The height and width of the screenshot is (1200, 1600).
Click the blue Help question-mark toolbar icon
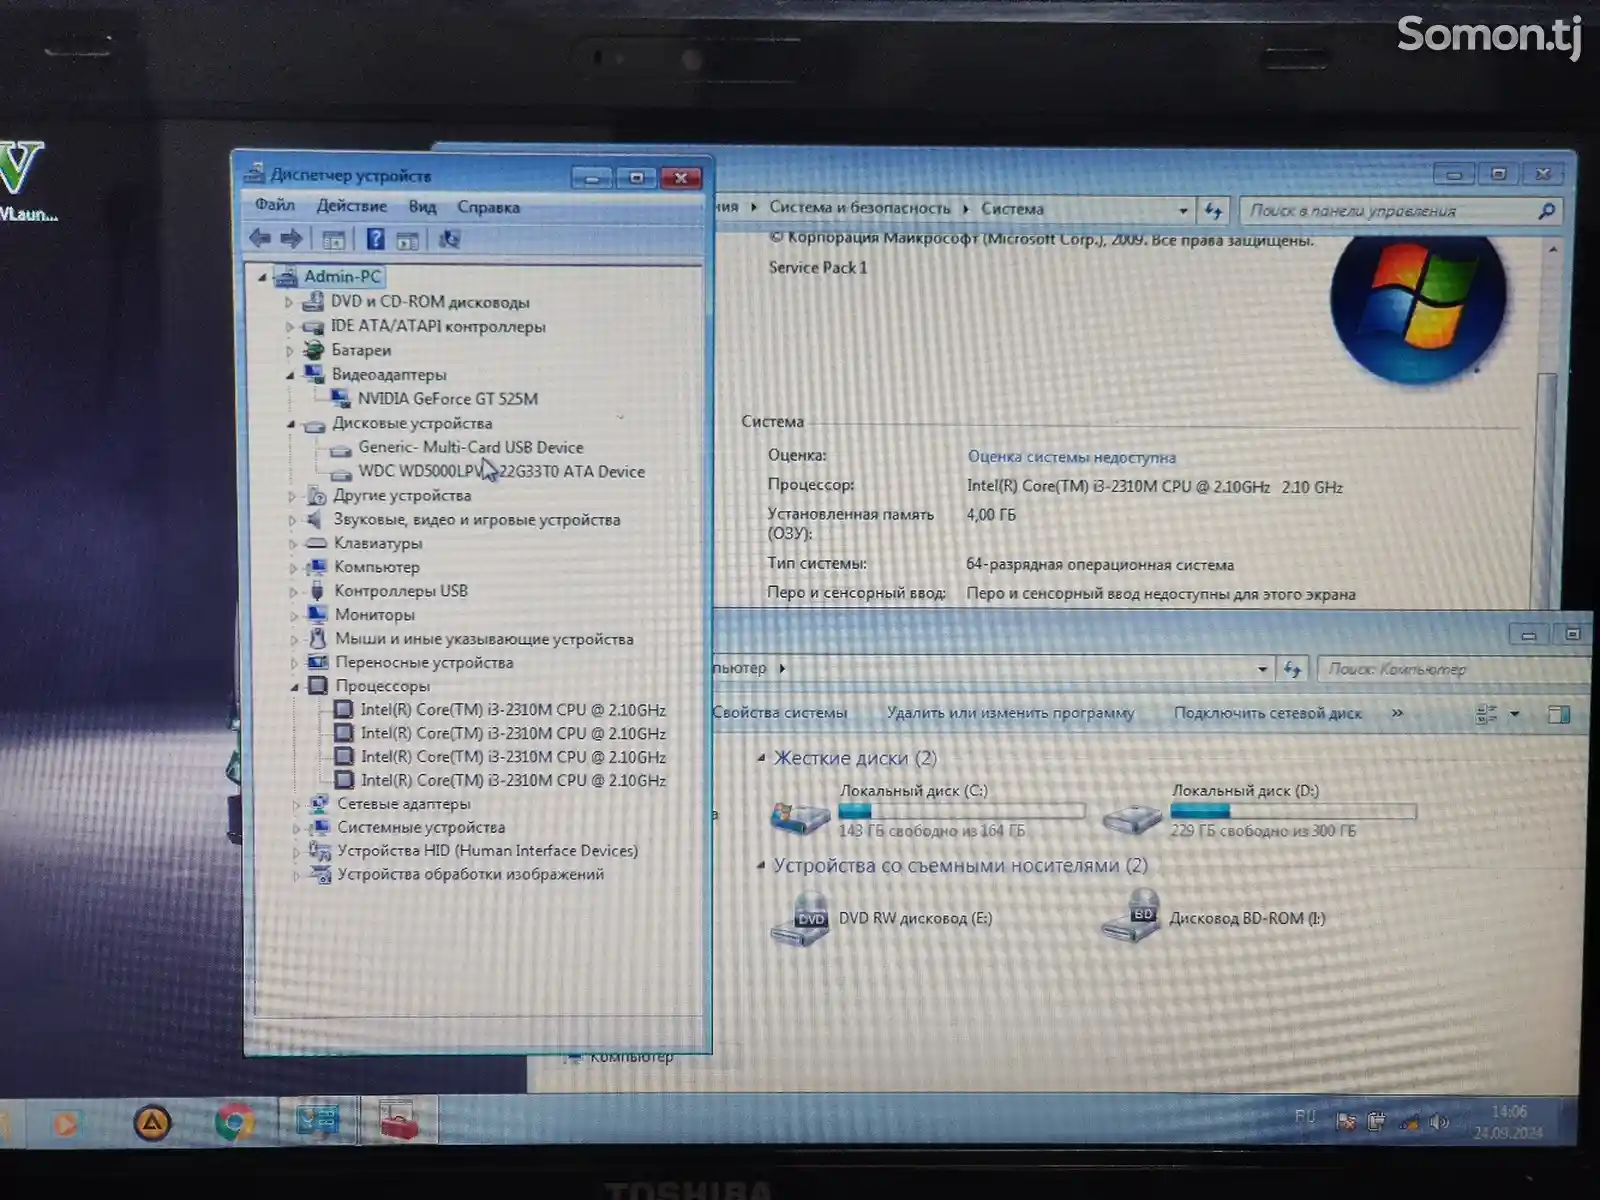click(x=375, y=239)
